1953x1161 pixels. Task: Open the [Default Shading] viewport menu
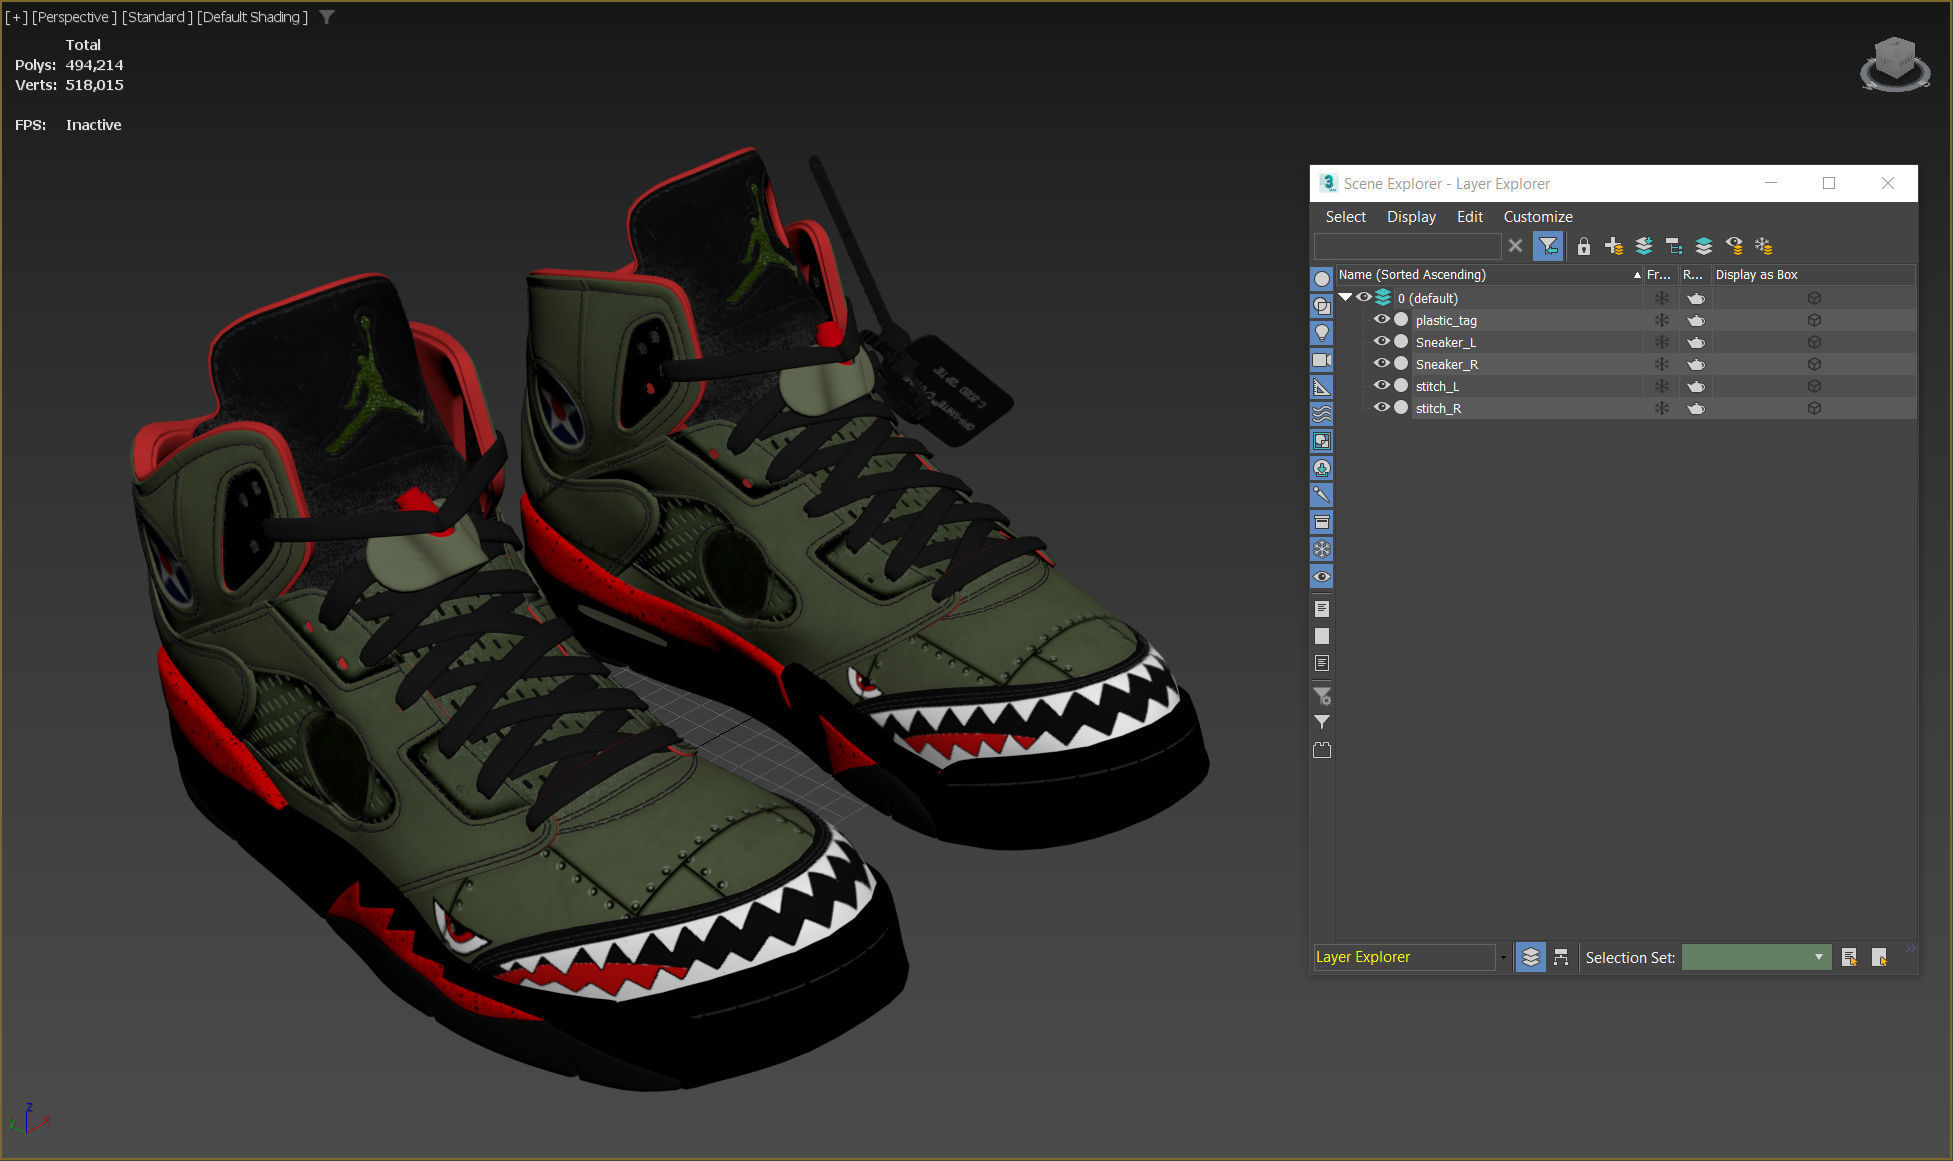click(x=253, y=17)
